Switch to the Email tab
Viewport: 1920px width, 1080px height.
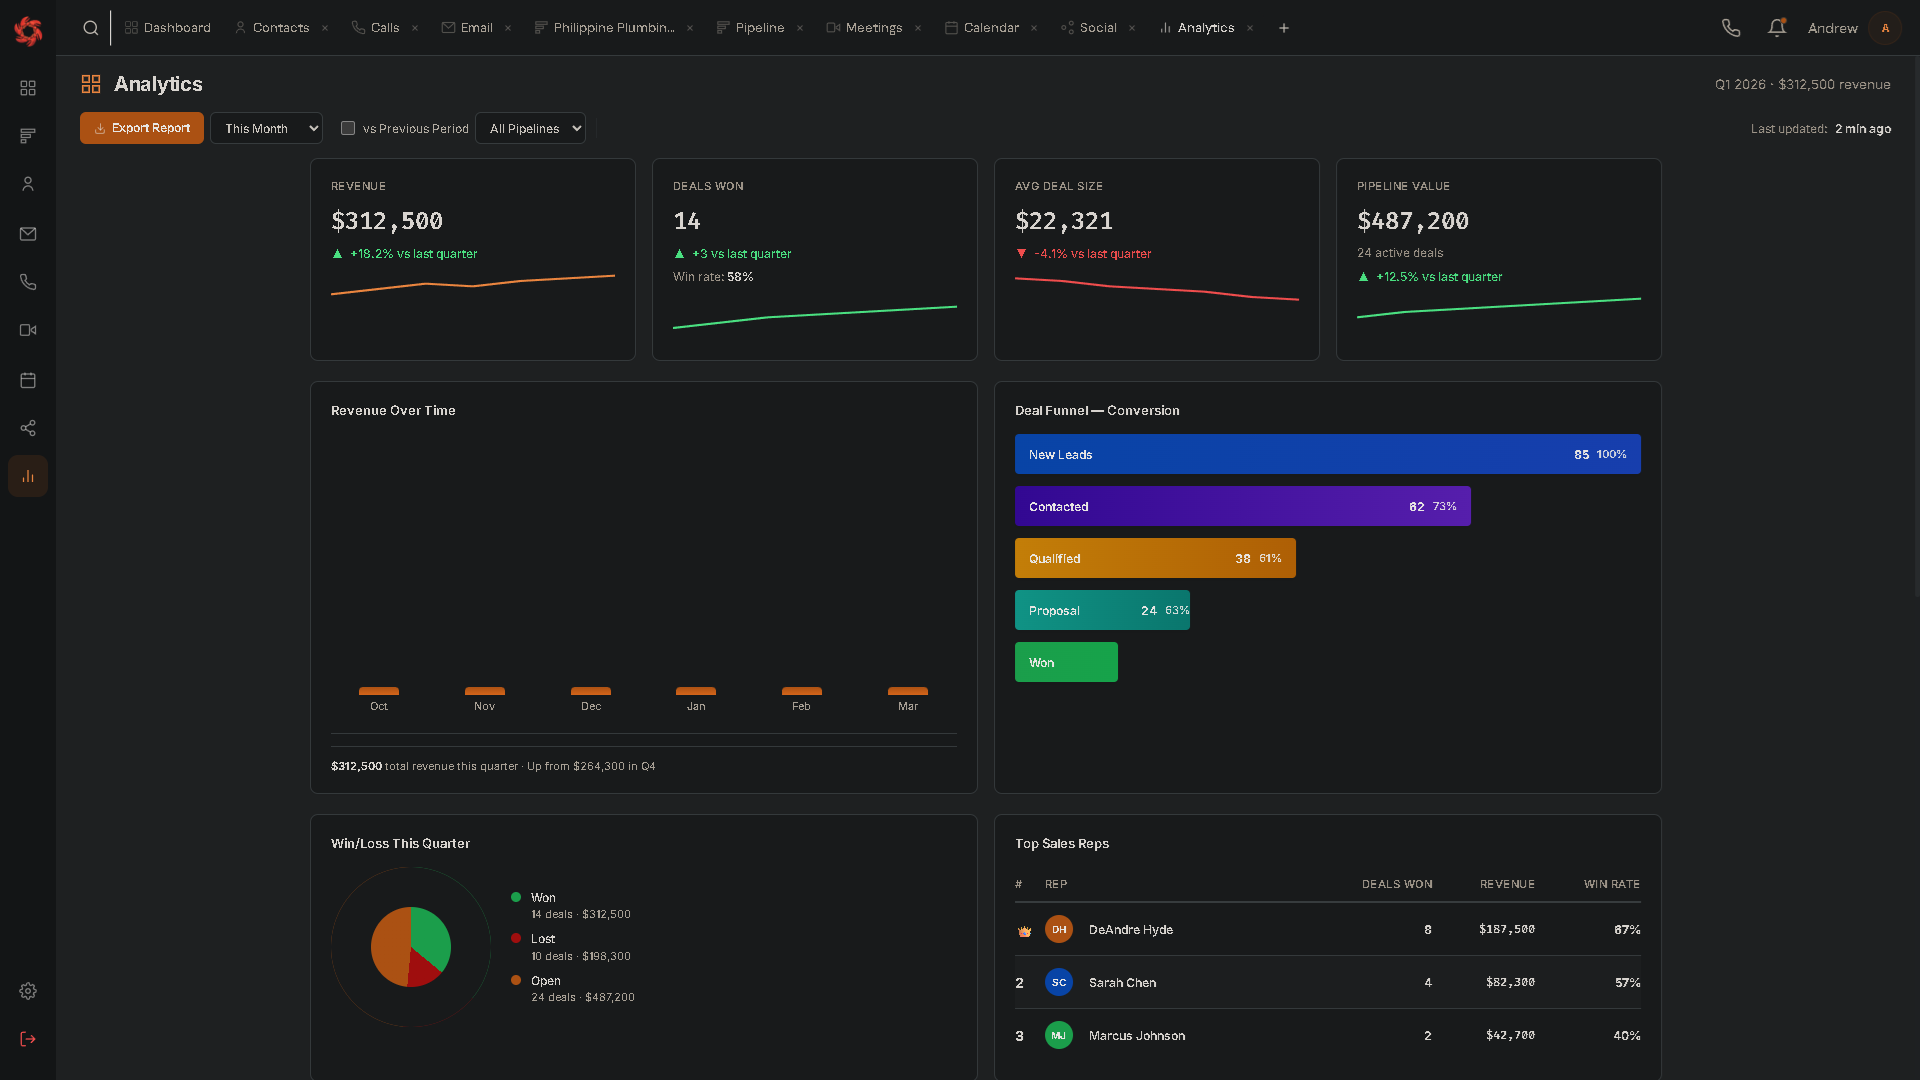pos(467,28)
